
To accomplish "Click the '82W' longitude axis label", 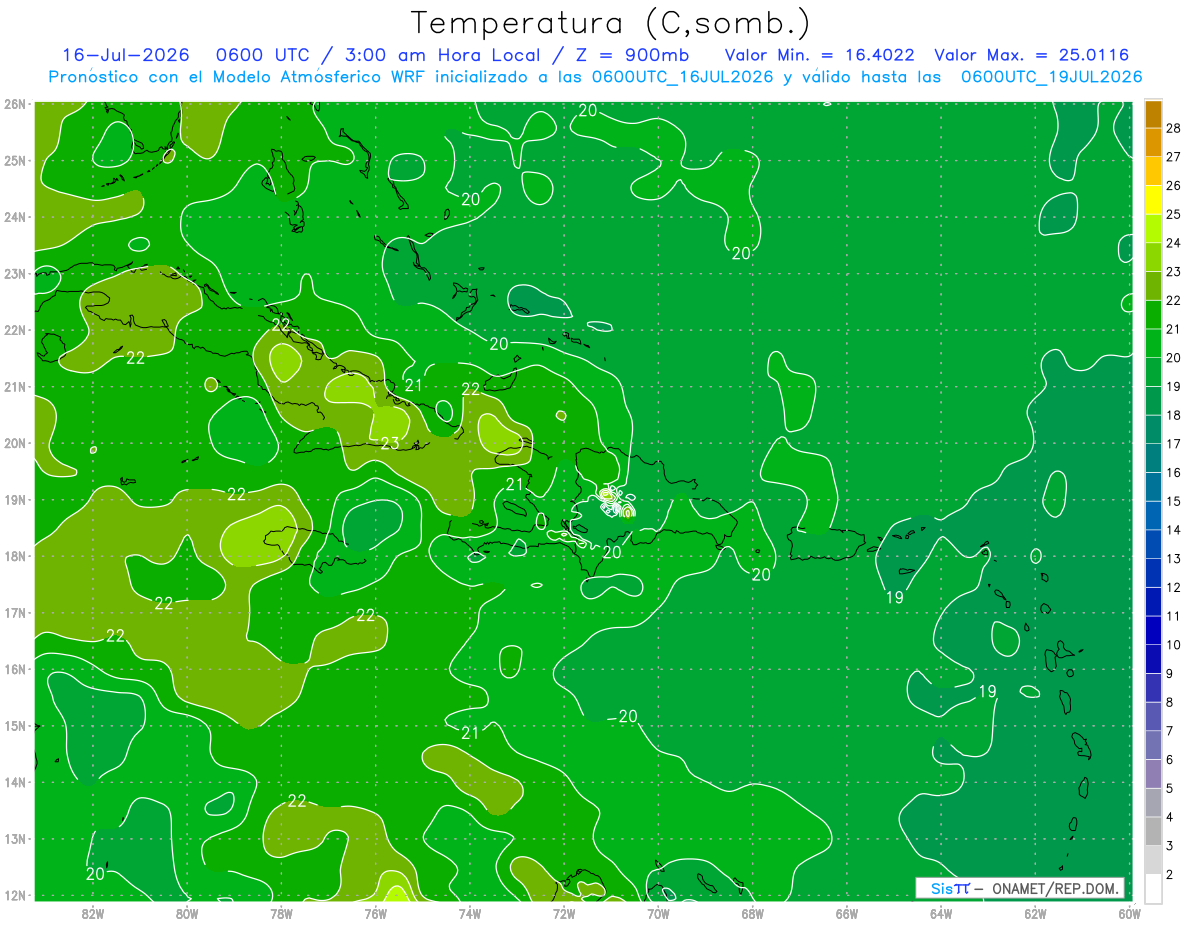I will tap(93, 913).
